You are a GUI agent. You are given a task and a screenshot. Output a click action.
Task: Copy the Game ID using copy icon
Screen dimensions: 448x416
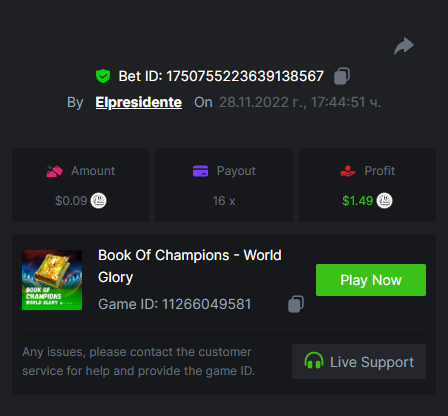click(x=296, y=304)
